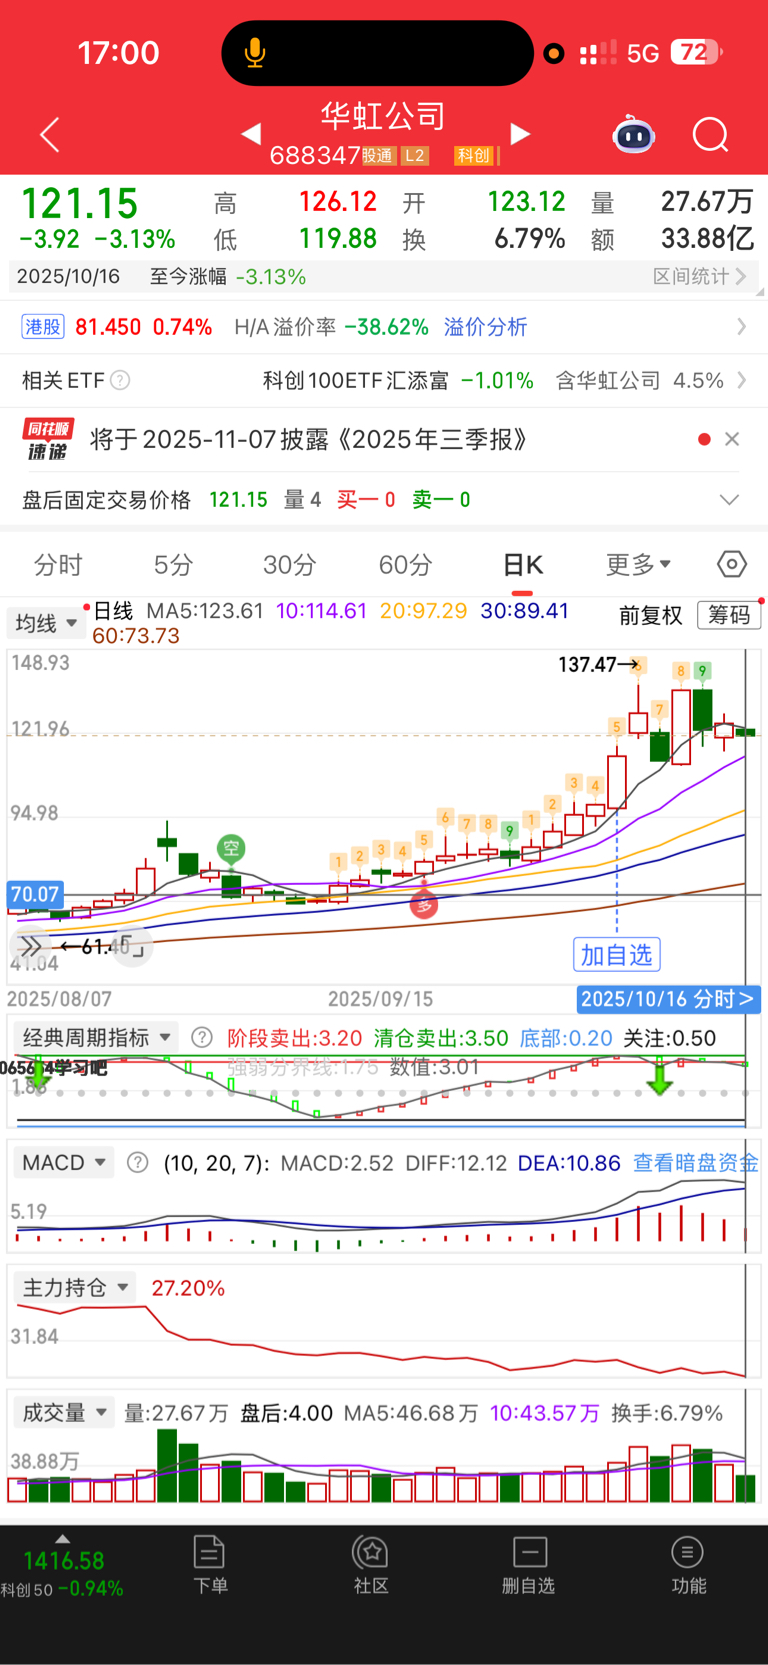Open the 科创50 index ticker
The image size is (768, 1665).
pos(63,1573)
